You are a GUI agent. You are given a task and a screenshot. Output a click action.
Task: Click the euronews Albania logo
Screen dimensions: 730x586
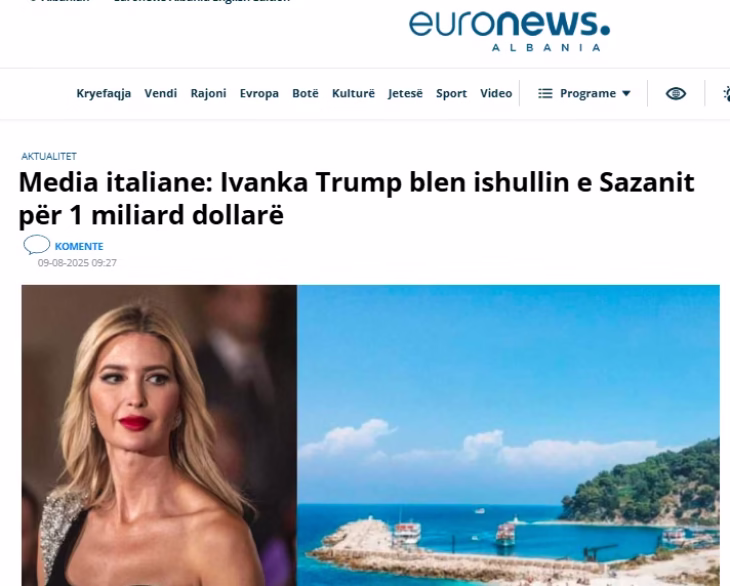pyautogui.click(x=509, y=30)
